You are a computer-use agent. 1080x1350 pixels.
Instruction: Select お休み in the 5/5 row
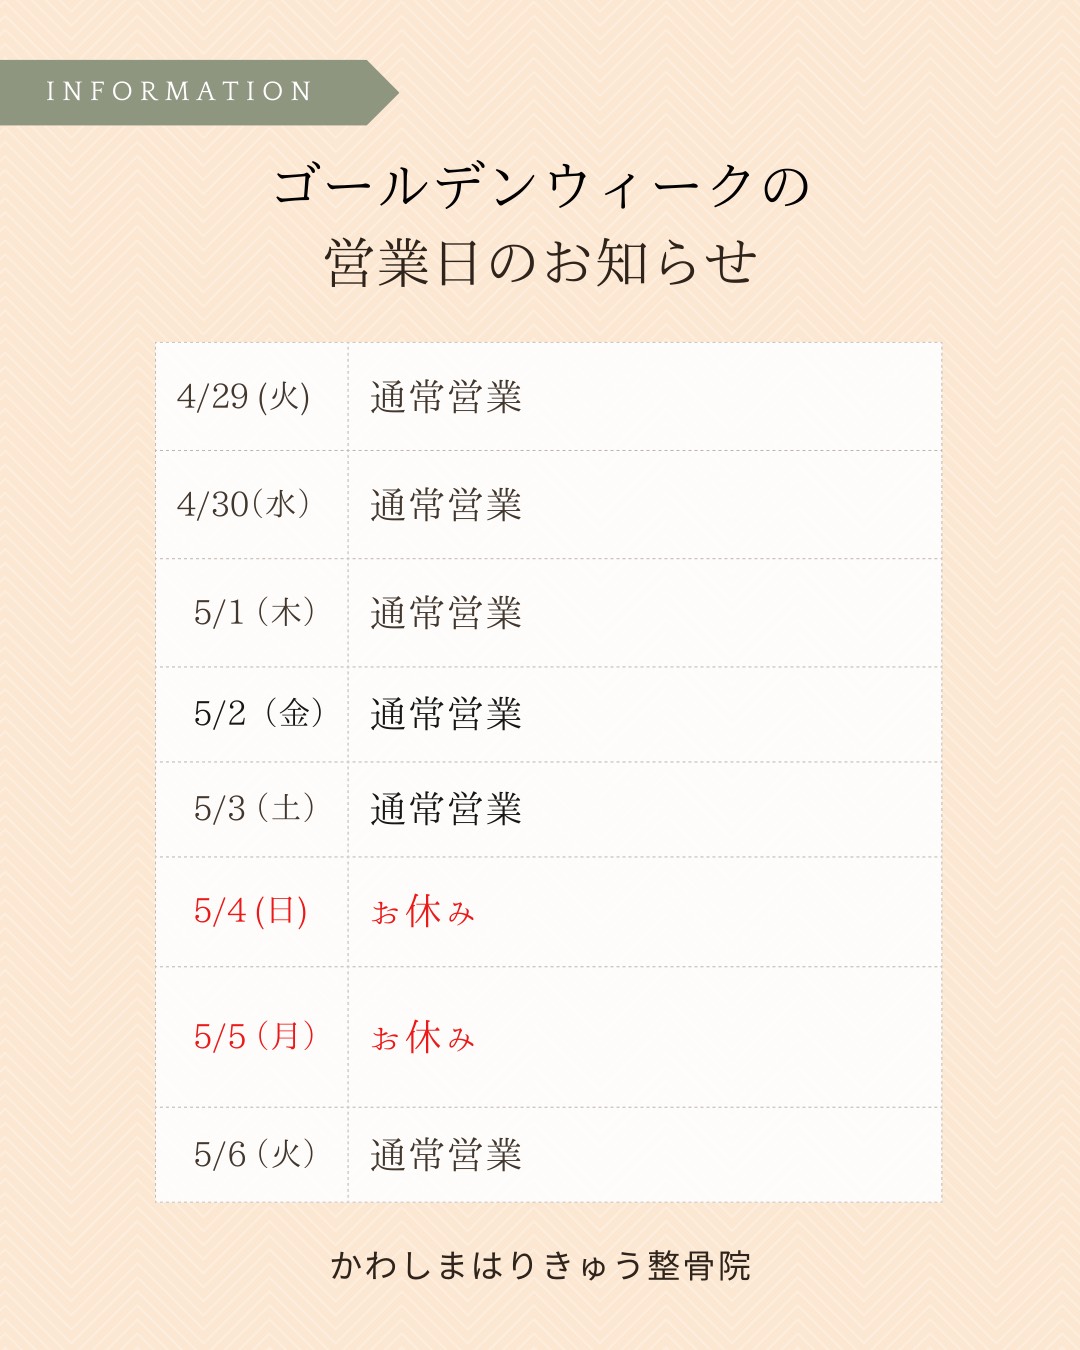pos(423,1038)
